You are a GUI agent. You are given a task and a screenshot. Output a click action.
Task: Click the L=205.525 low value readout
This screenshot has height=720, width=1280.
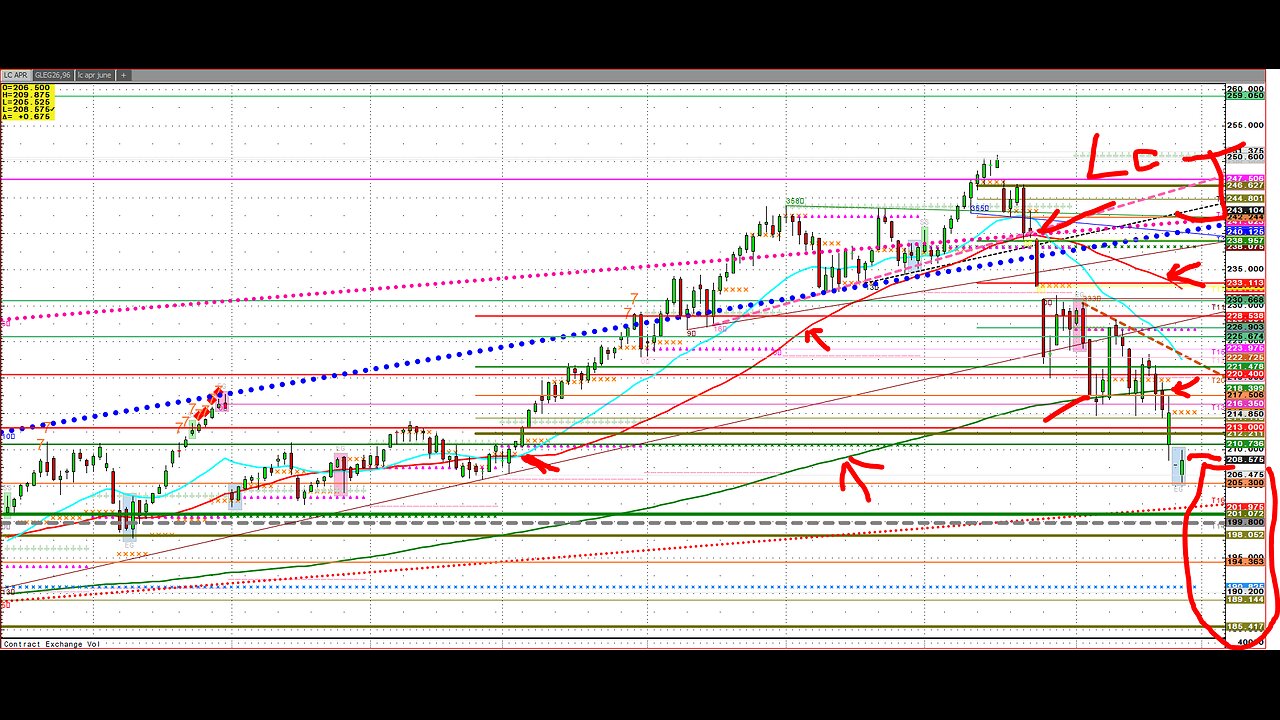click(x=26, y=102)
